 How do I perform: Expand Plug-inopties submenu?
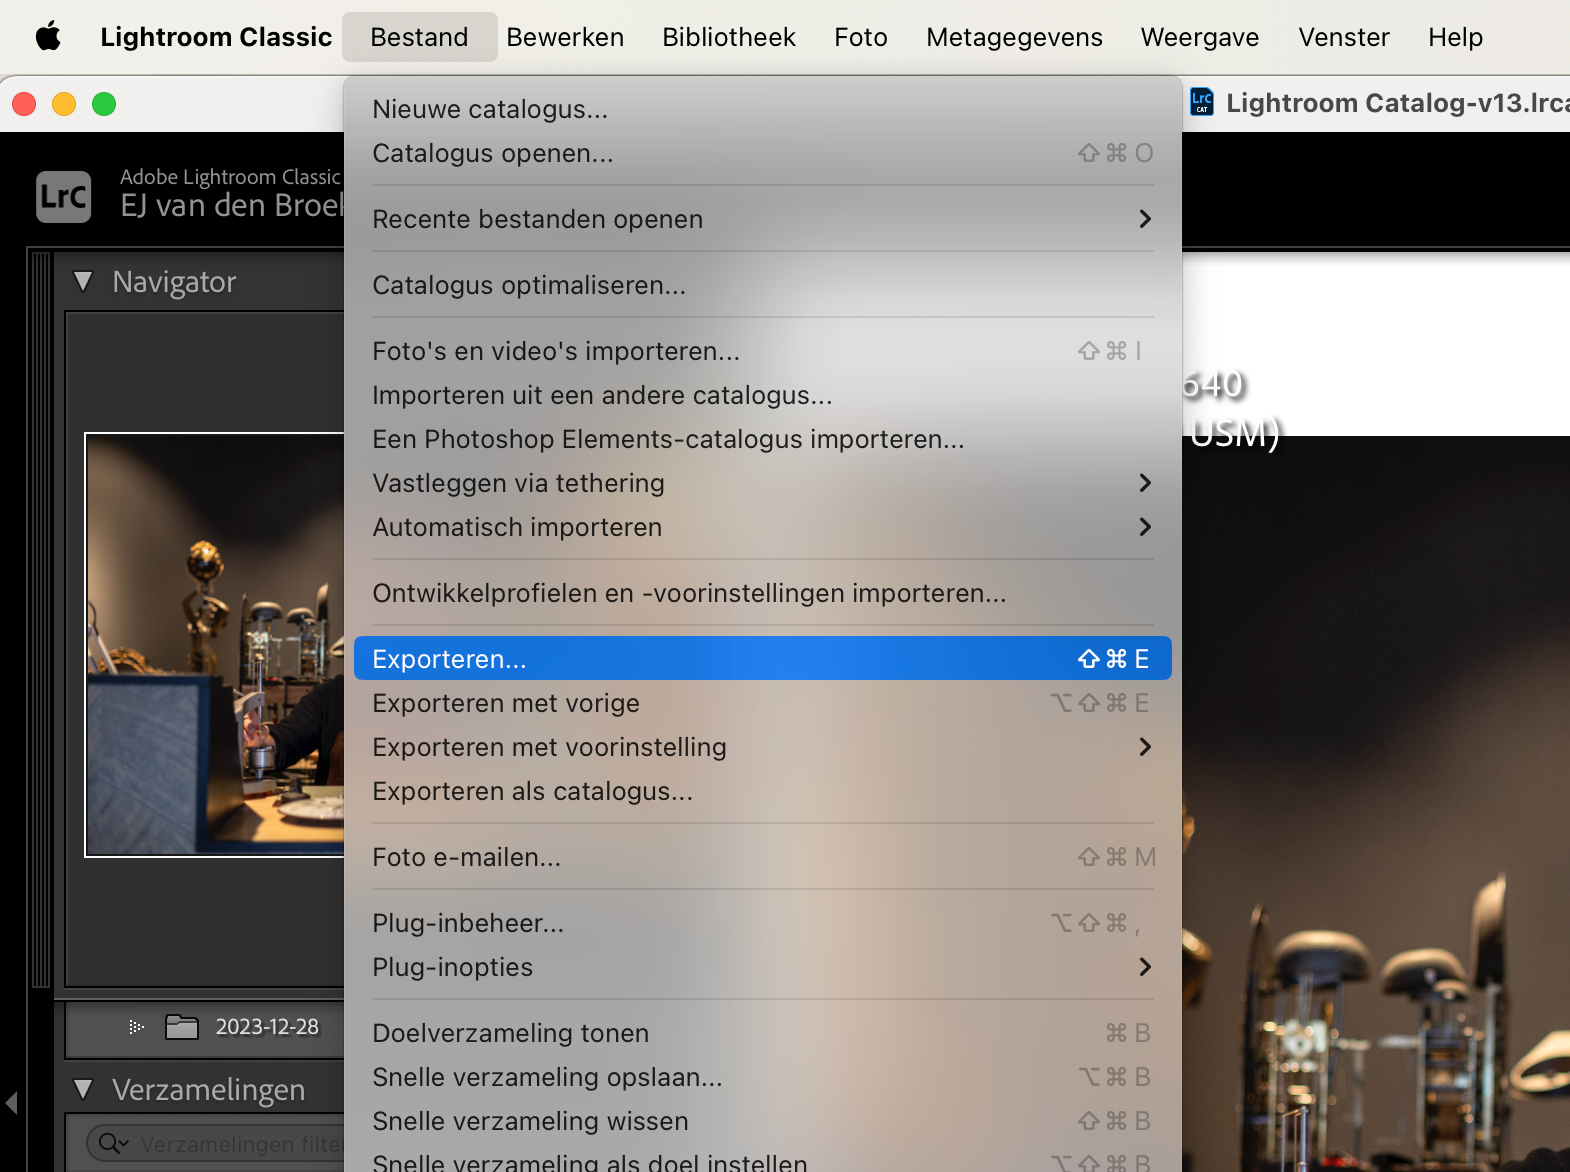[762, 967]
